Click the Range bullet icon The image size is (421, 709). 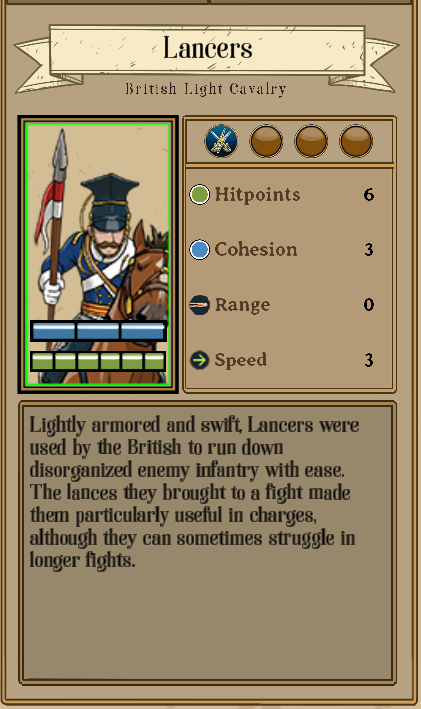click(199, 305)
